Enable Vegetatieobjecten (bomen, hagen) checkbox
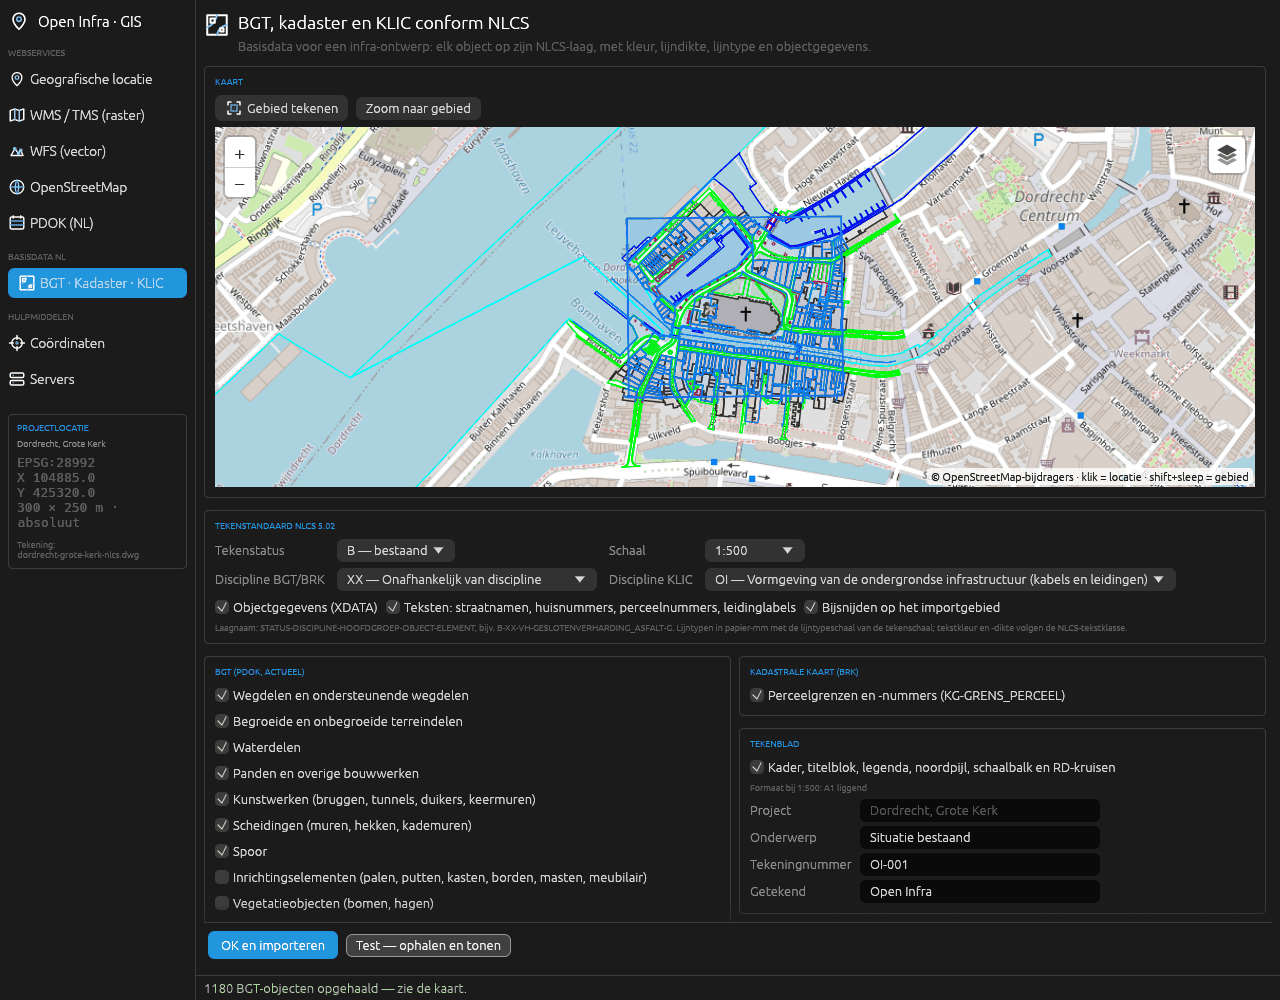This screenshot has width=1280, height=1000. click(222, 903)
